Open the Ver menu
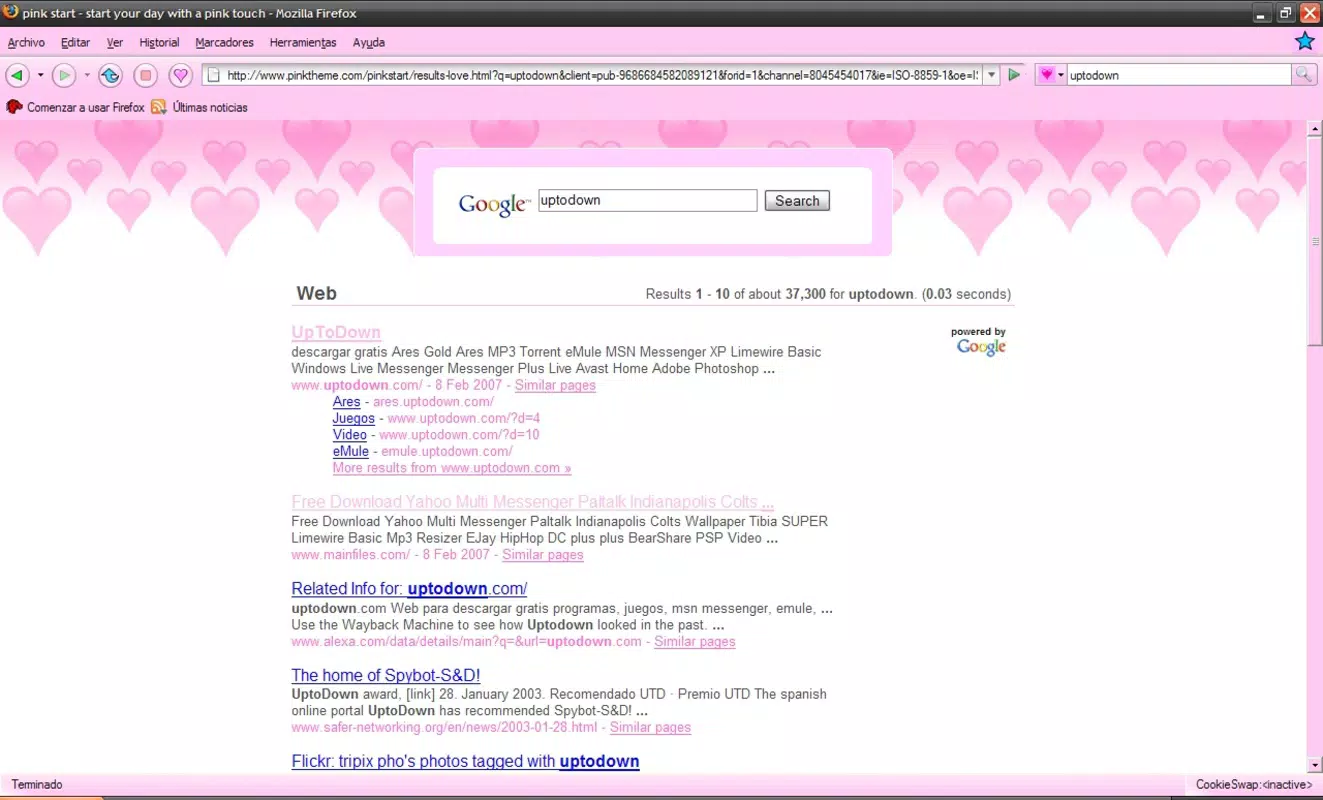 pos(115,42)
